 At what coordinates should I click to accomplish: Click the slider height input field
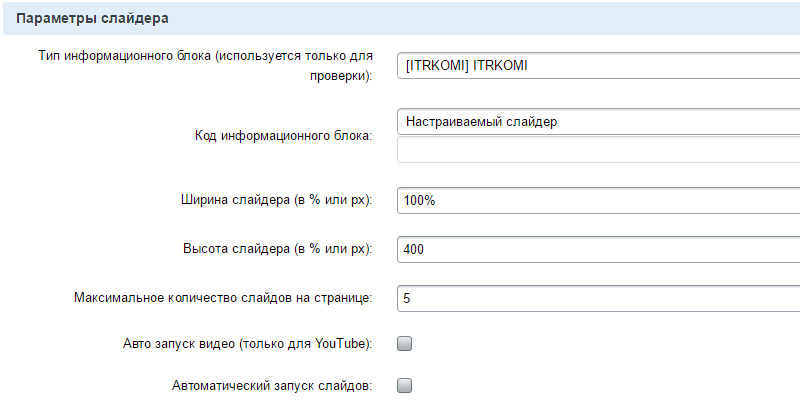pyautogui.click(x=598, y=248)
